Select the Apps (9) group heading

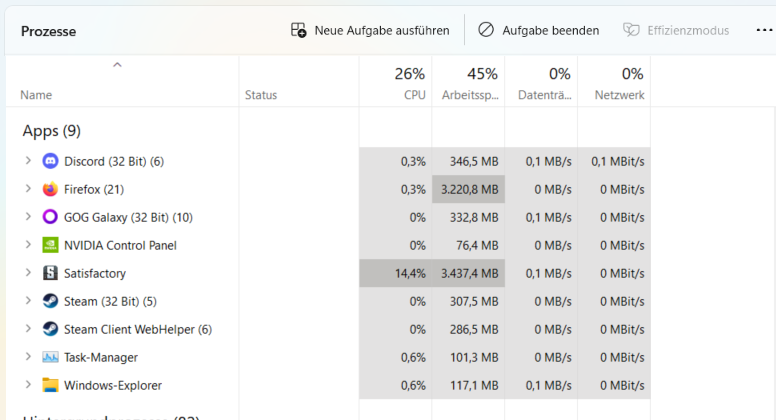point(51,131)
